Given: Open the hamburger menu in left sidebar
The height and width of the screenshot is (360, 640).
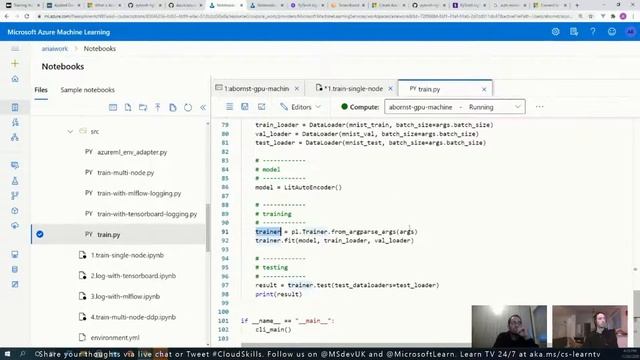Looking at the screenshot, I should click(x=15, y=49).
